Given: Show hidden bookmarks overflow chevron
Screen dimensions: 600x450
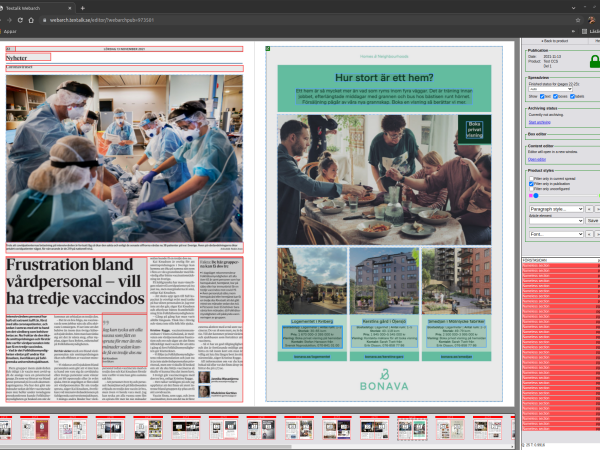Looking at the screenshot, I should [573, 31].
